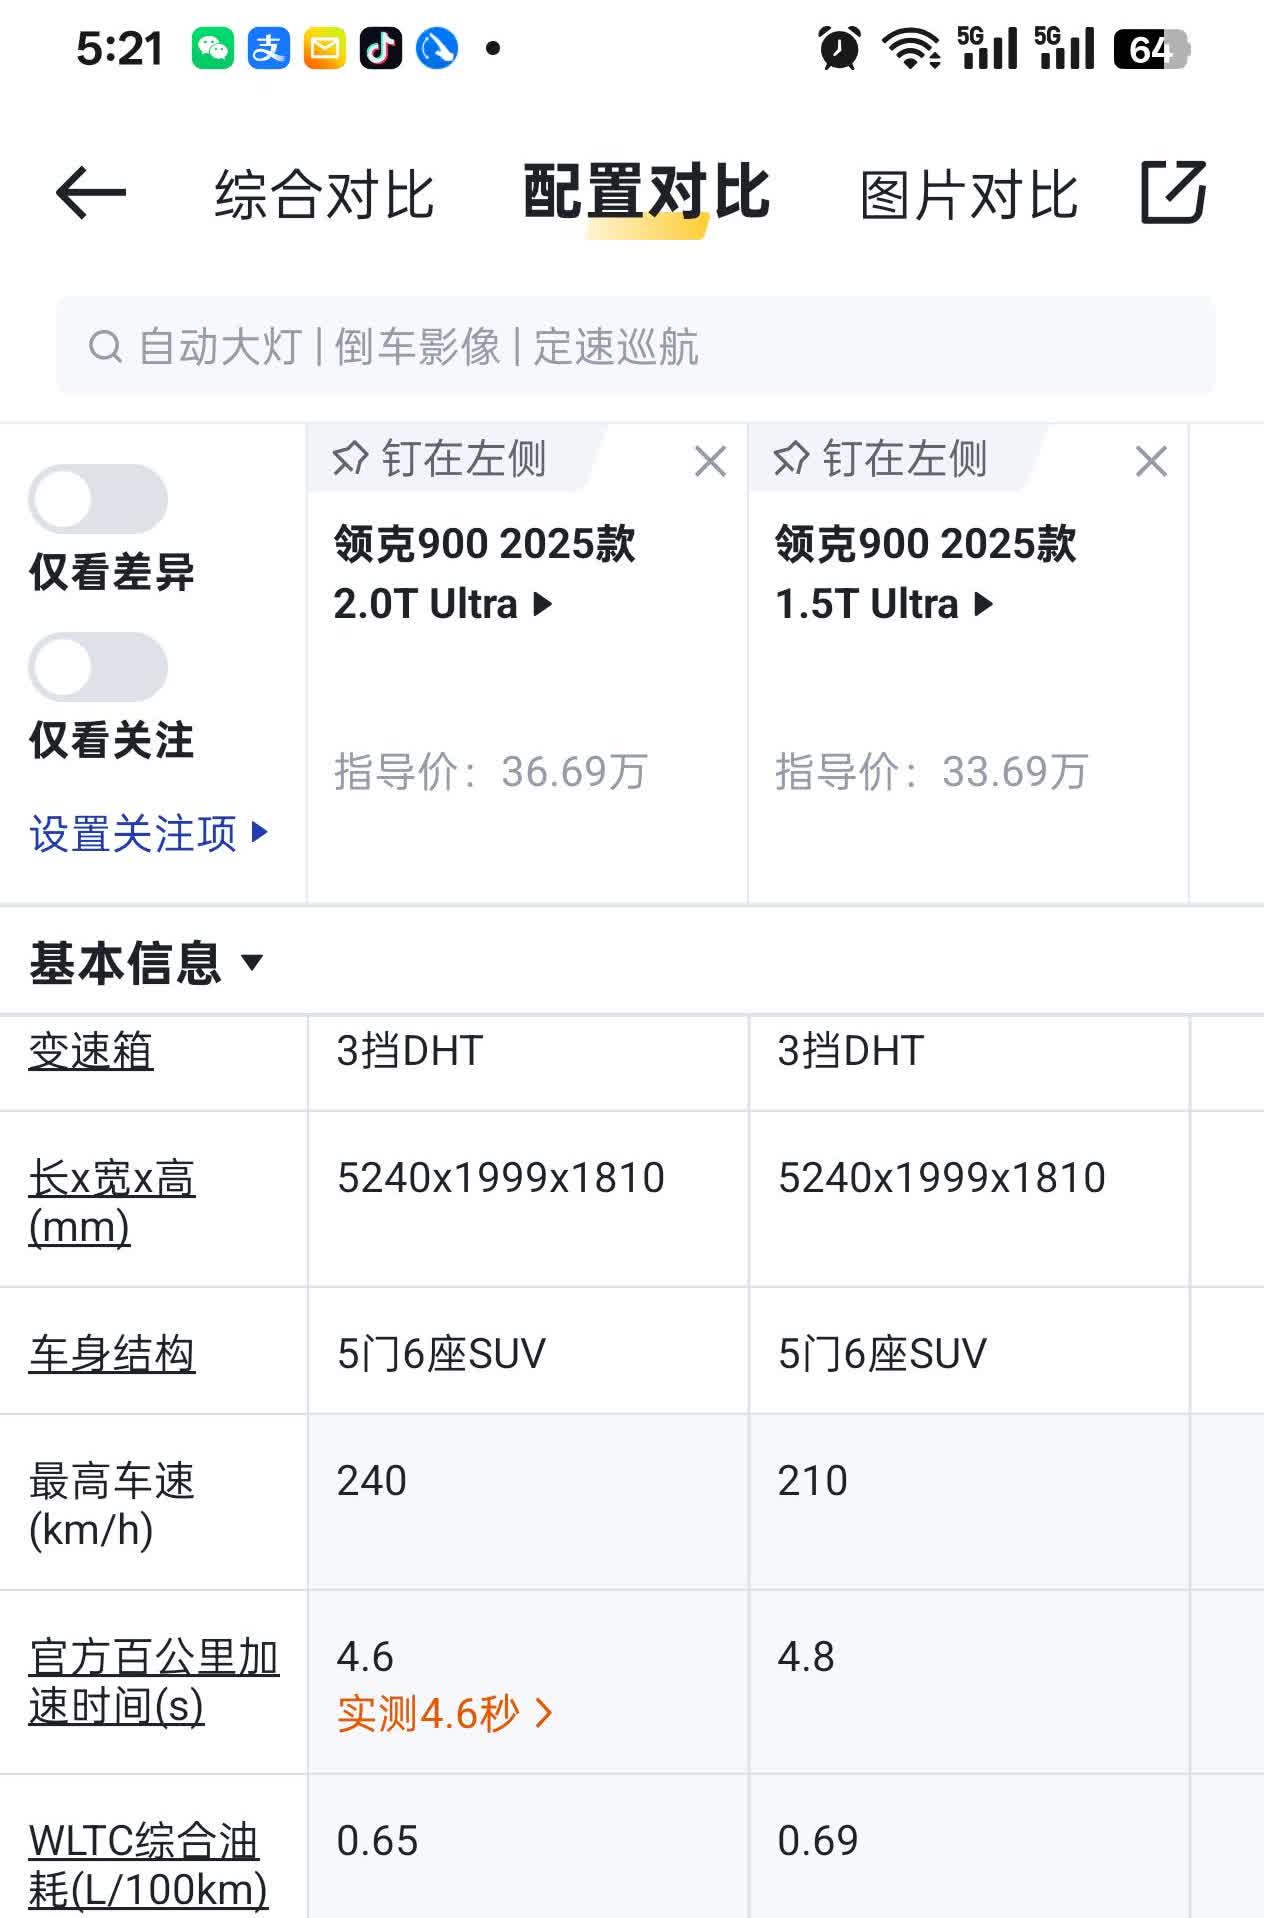Toggle the 仅看关注 switch
1264x1918 pixels.
pyautogui.click(x=98, y=667)
